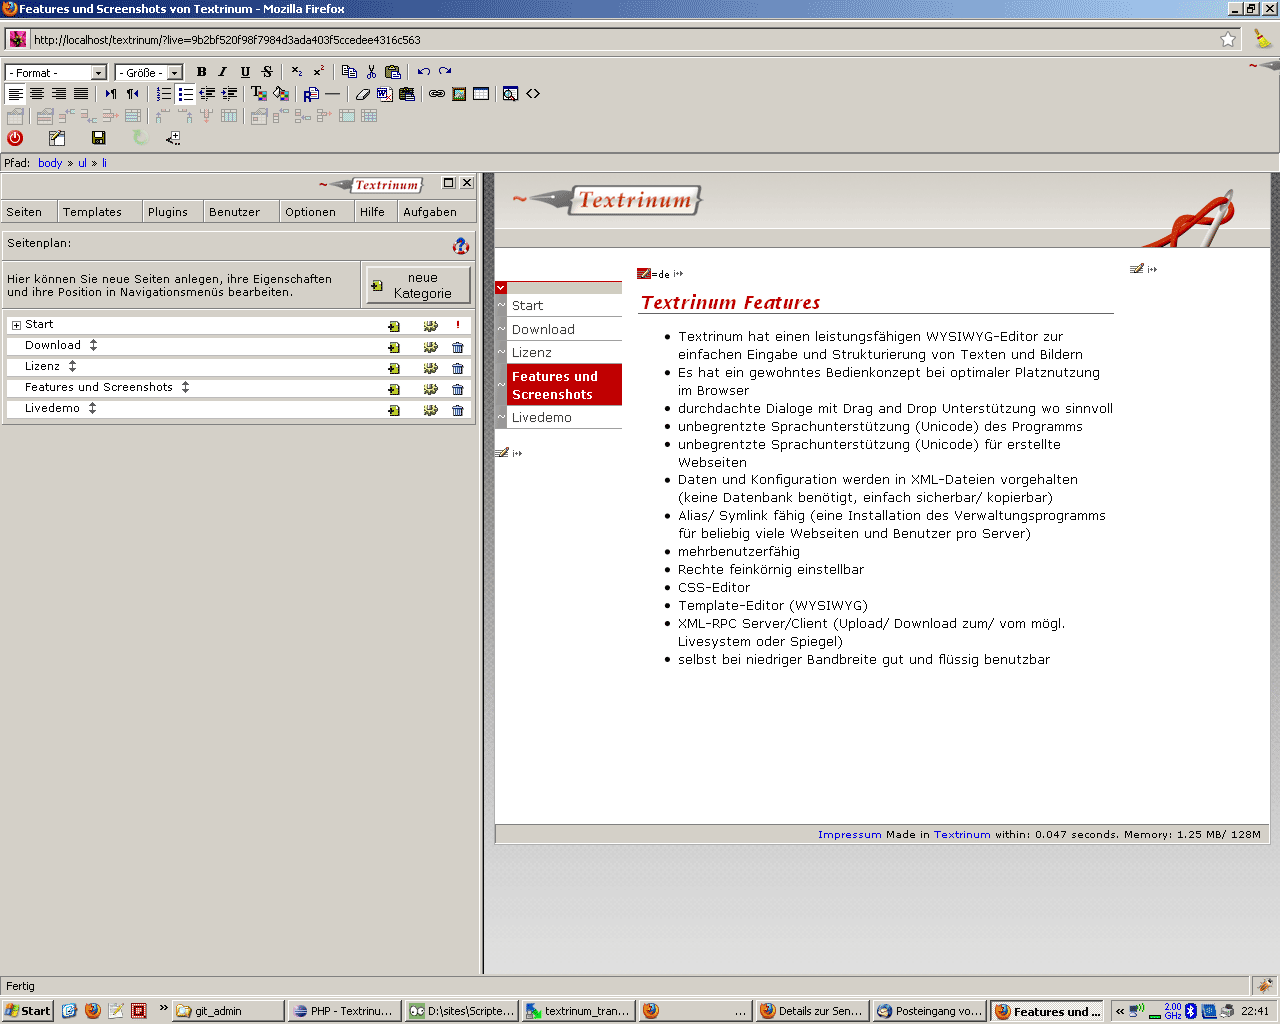Click the browser address bar
Viewport: 1280px width, 1024px height.
click(x=620, y=40)
